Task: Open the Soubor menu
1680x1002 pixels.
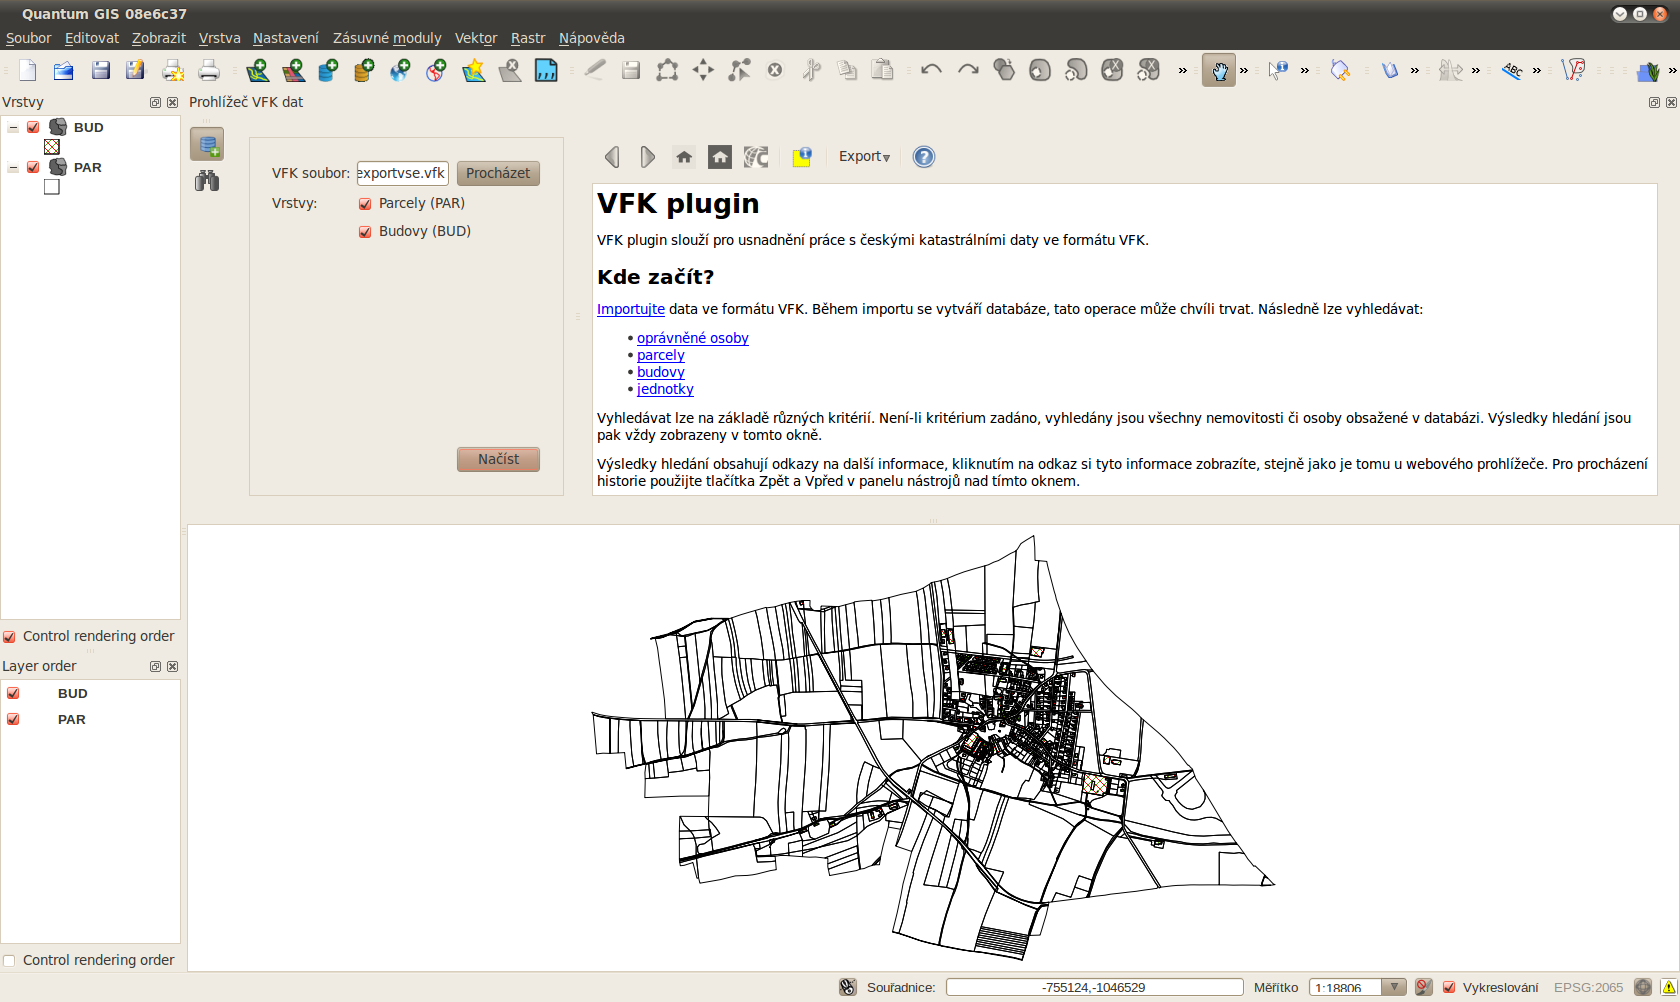Action: click(29, 38)
